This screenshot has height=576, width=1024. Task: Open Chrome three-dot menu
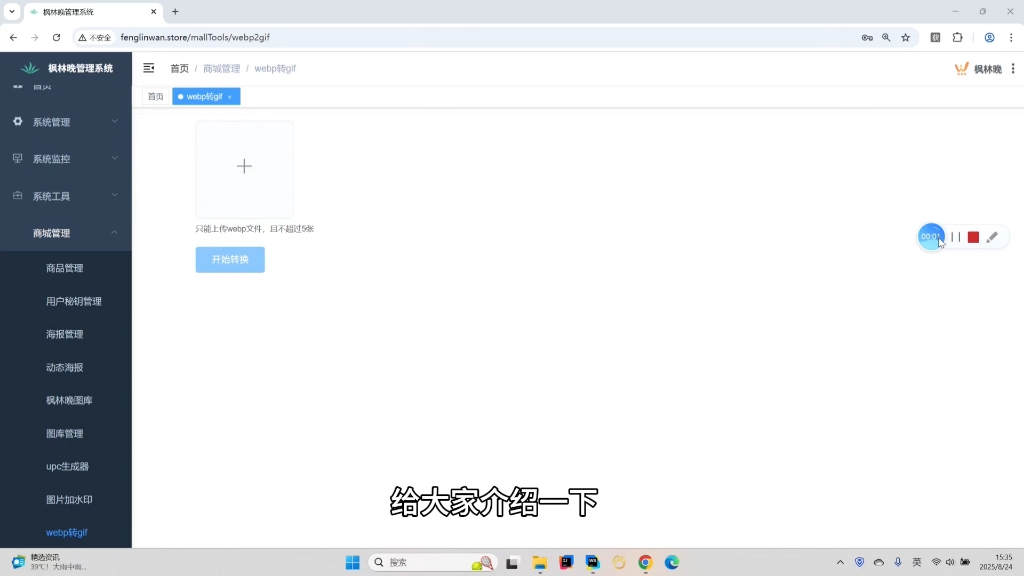tap(1011, 37)
